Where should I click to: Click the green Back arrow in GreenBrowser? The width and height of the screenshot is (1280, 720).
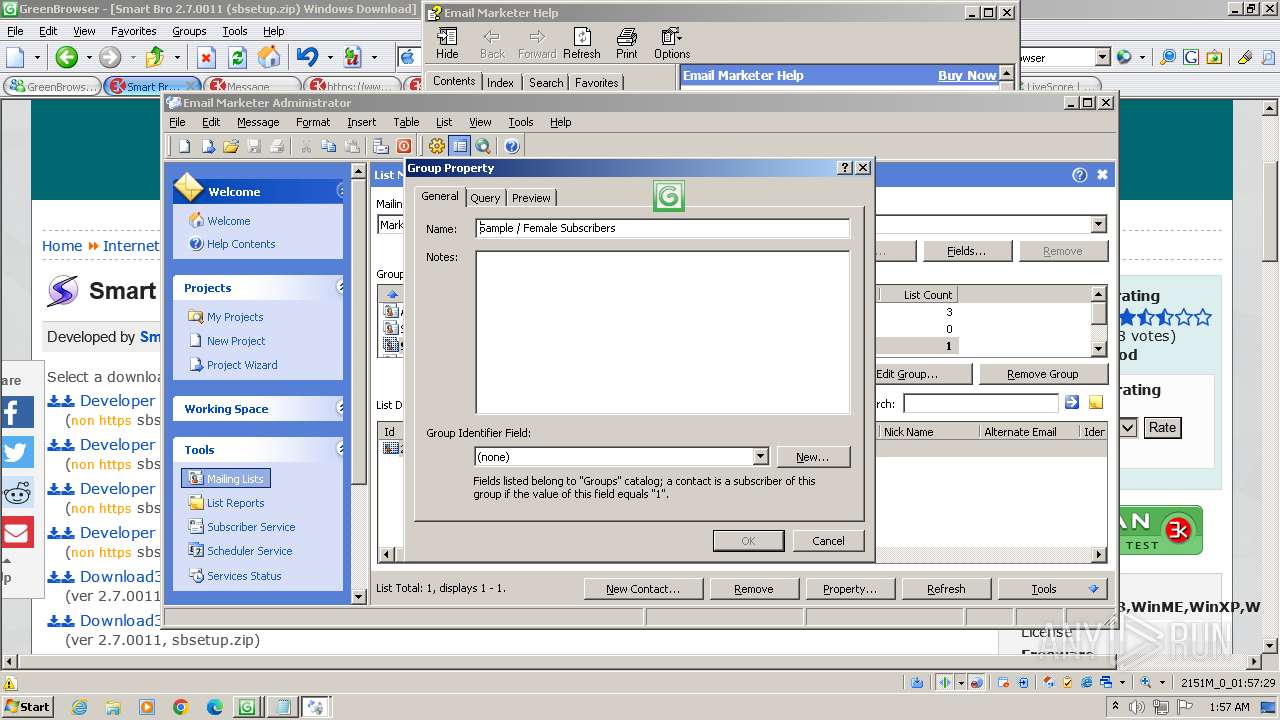(x=66, y=57)
